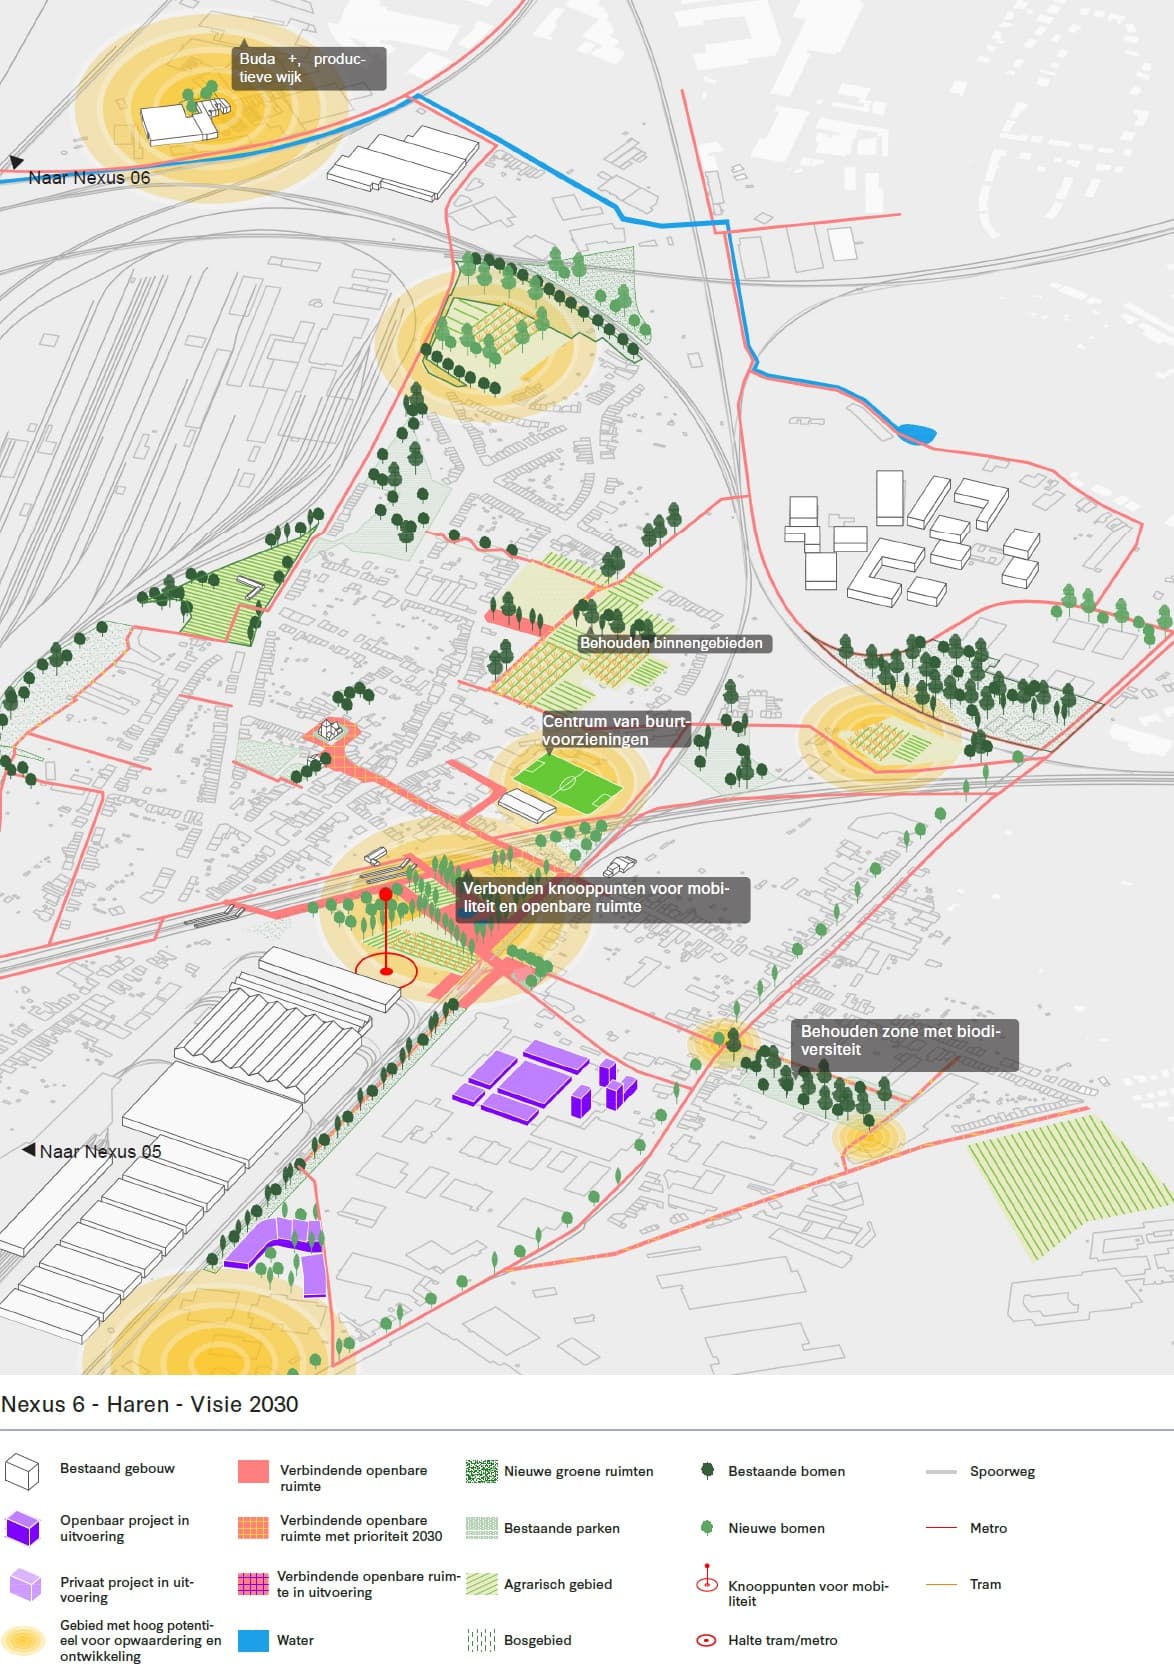1174x1679 pixels.
Task: Click the Halte tram/metro legend symbol
Action: point(706,1640)
